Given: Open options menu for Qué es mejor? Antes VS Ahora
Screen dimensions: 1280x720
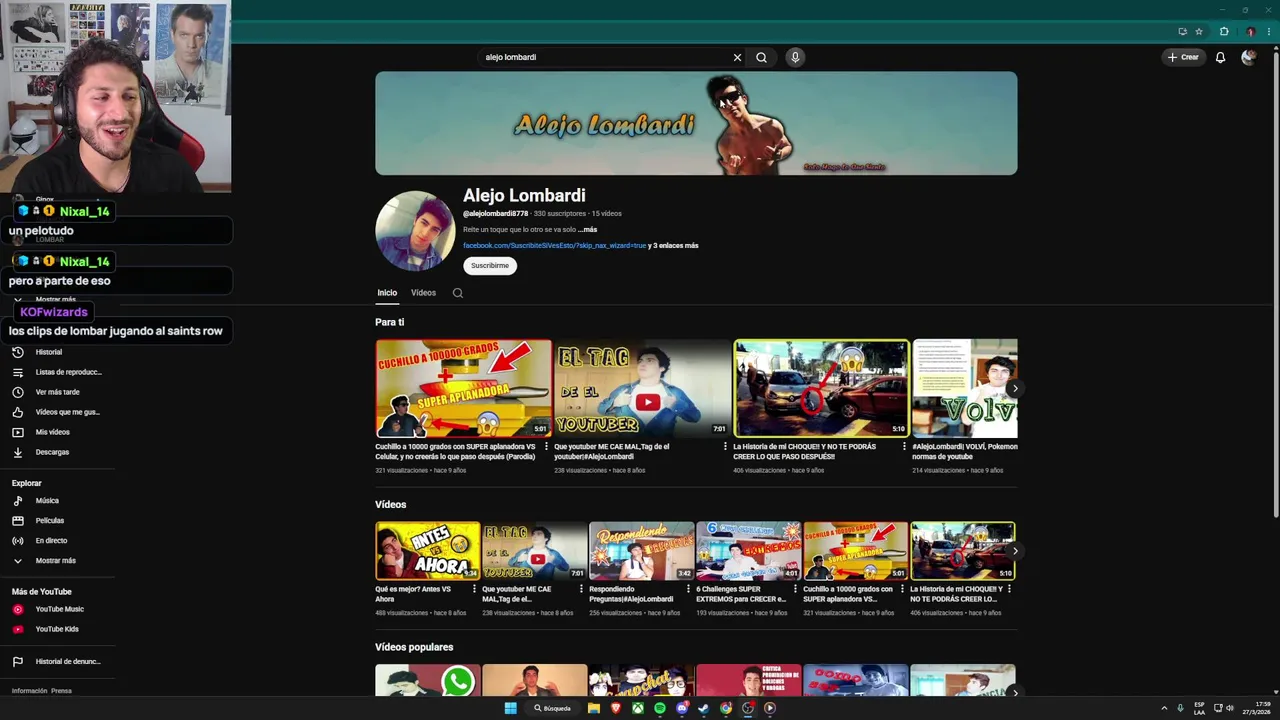Looking at the screenshot, I should click(475, 589).
